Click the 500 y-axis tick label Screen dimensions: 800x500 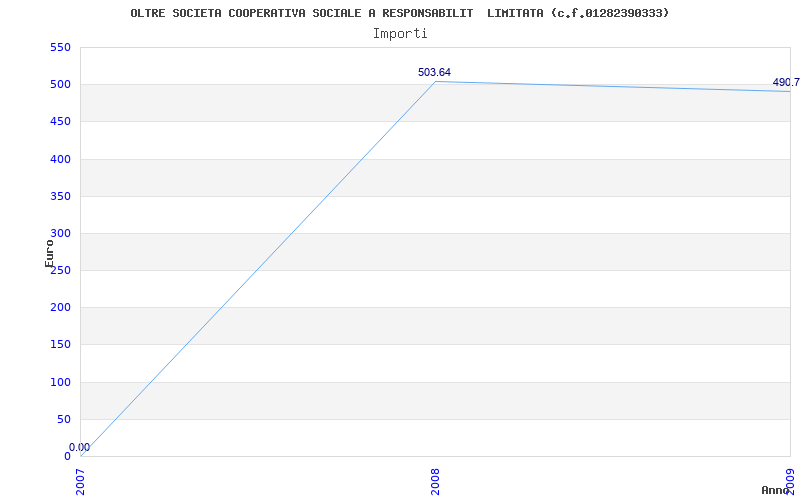click(60, 84)
